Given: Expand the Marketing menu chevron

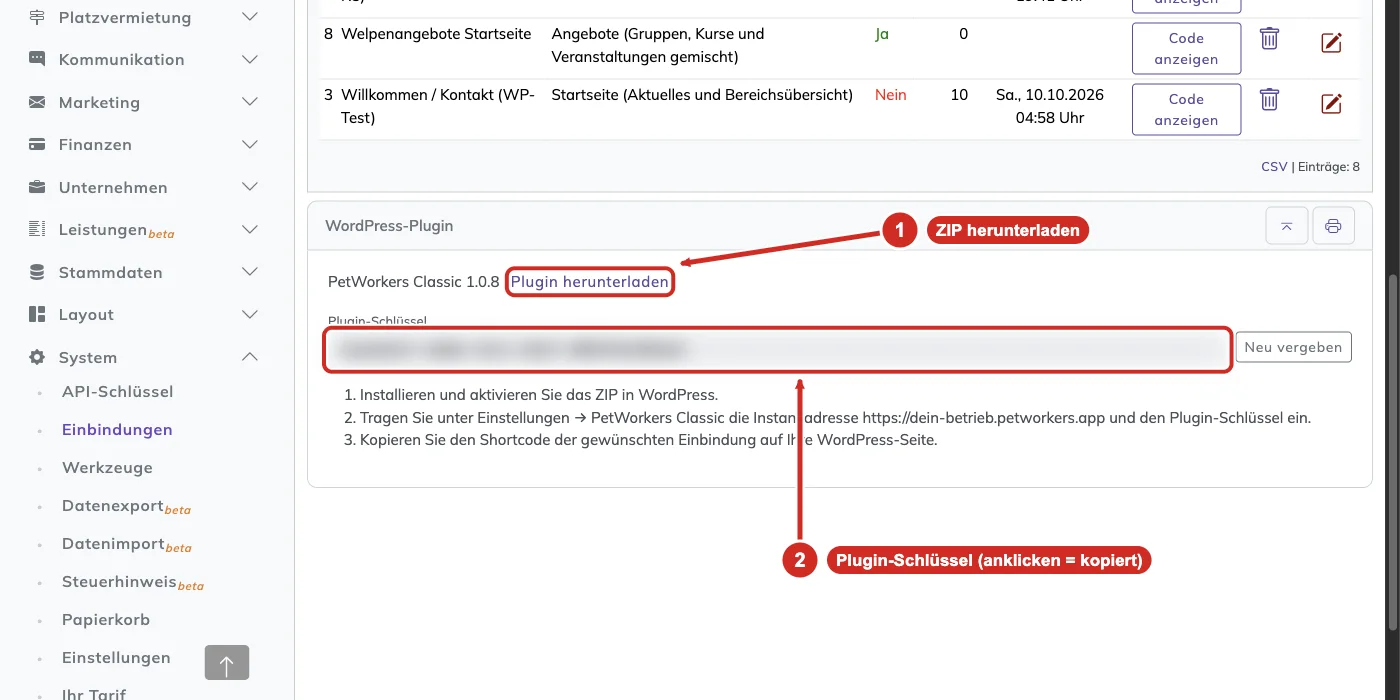Looking at the screenshot, I should [250, 102].
